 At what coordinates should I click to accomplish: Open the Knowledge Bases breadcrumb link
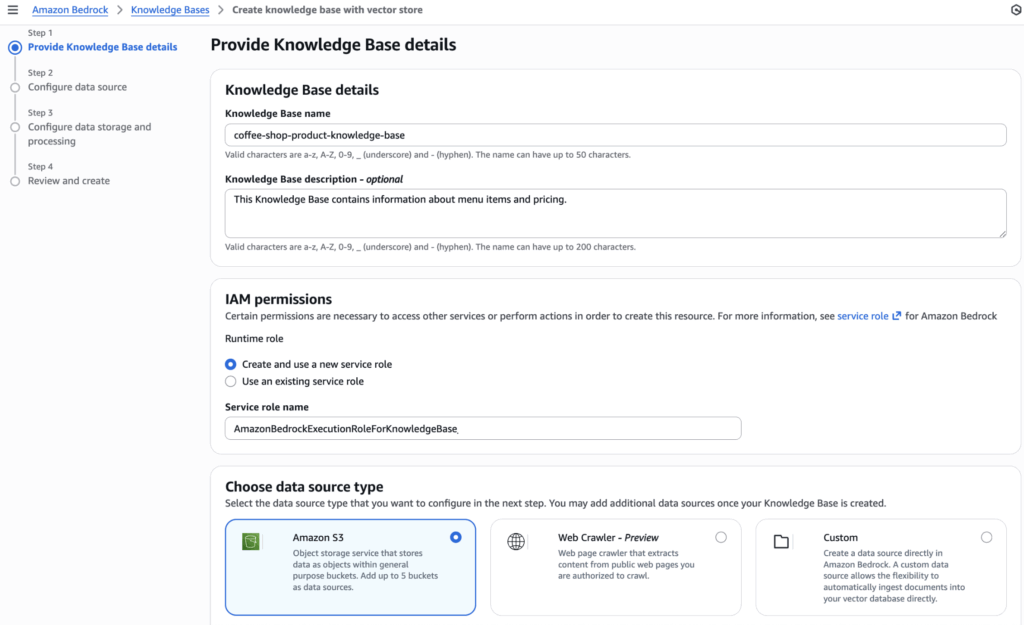pos(170,10)
